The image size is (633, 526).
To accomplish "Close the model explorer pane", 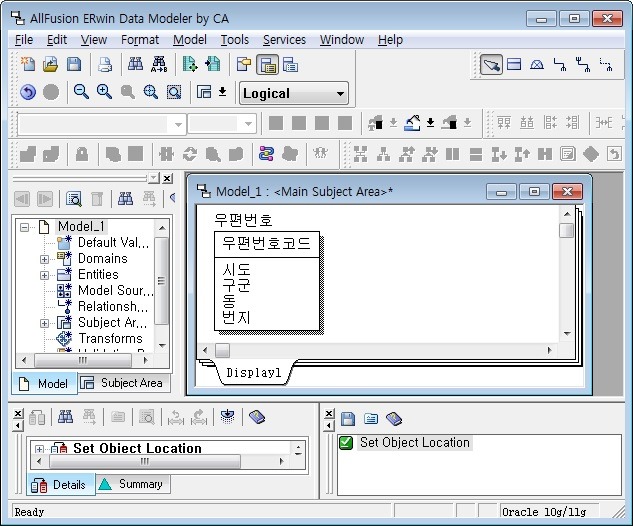I will coord(167,178).
